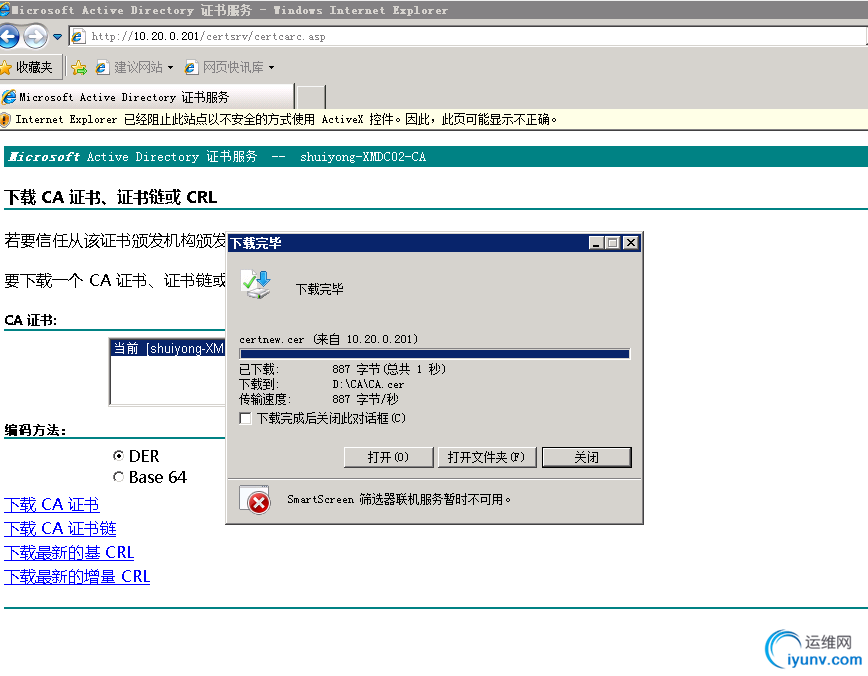
Task: Click the 关闭 button in download dialog
Action: pos(587,457)
